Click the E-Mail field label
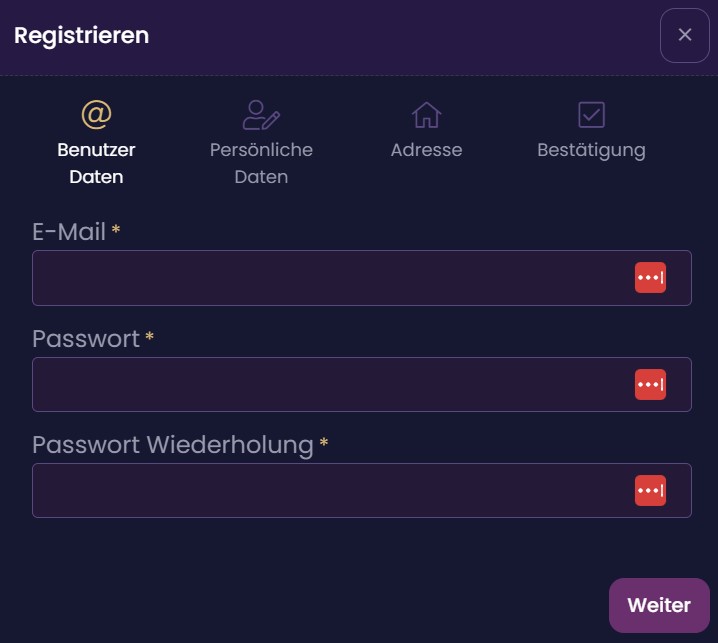 tap(69, 231)
